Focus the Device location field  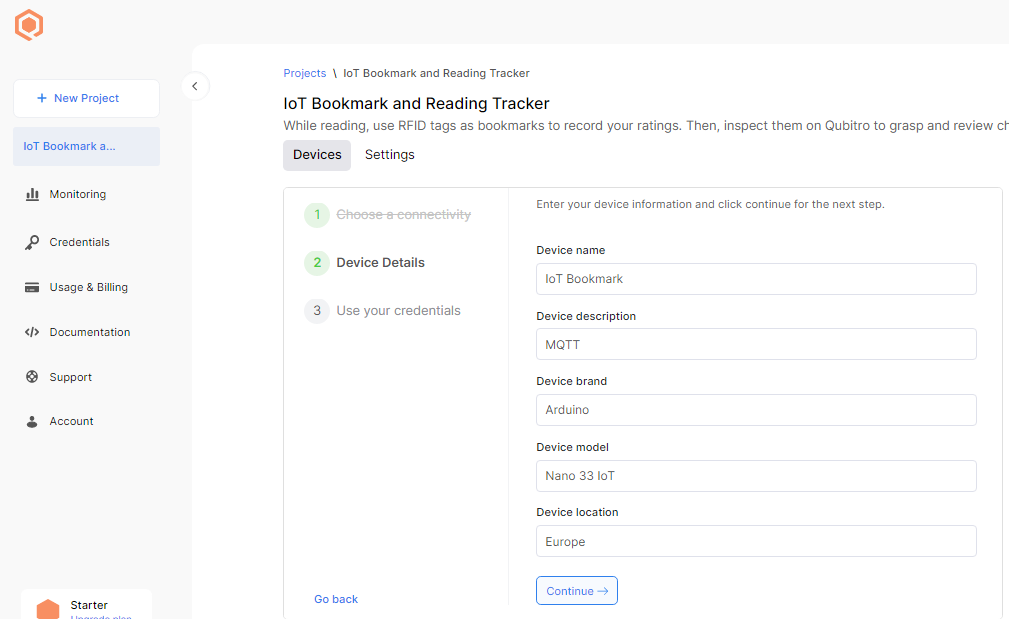(755, 541)
